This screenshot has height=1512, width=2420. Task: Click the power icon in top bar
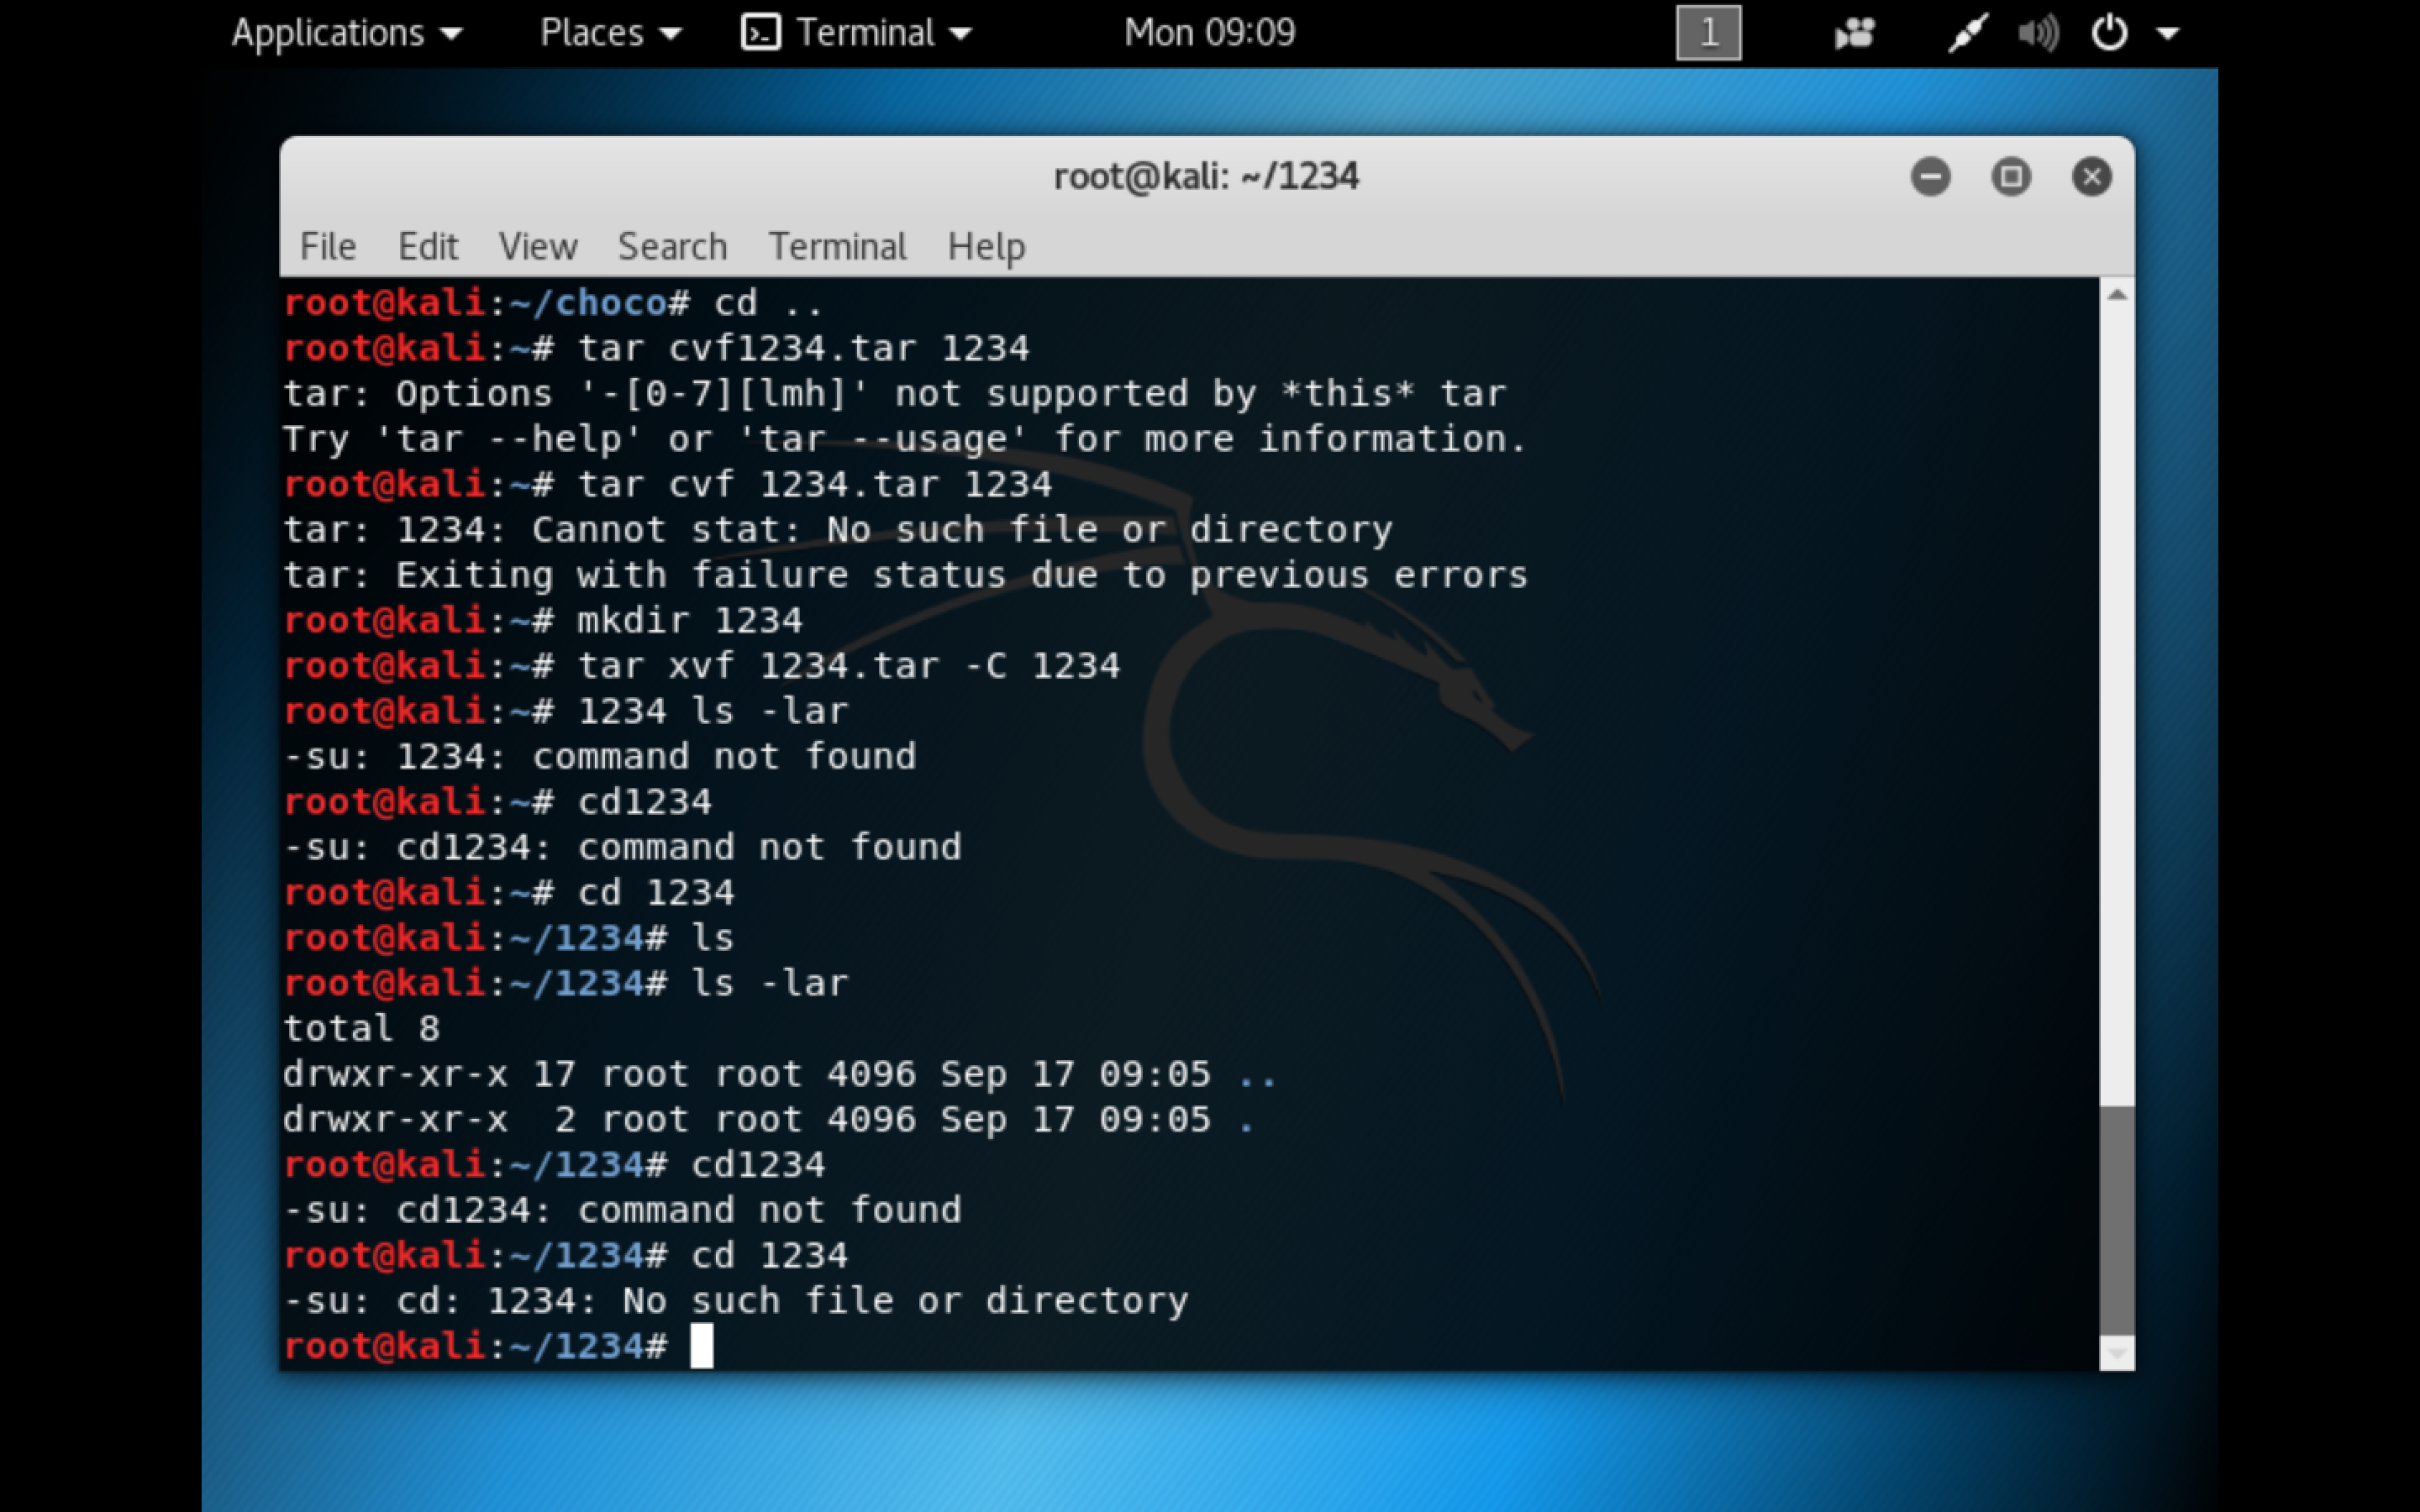coord(2109,33)
